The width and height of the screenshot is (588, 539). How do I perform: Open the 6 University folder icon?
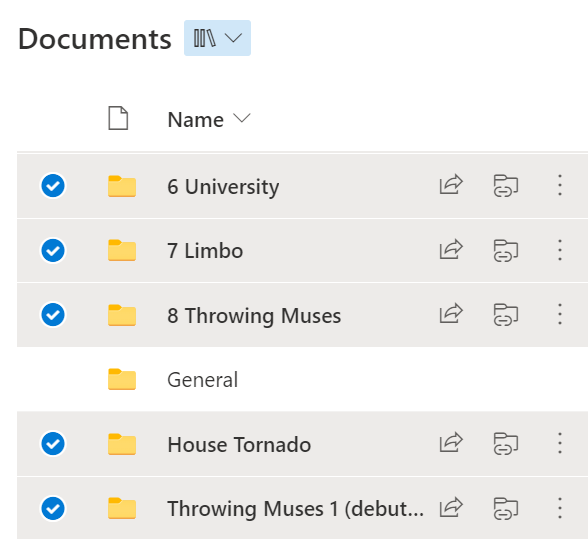click(122, 186)
